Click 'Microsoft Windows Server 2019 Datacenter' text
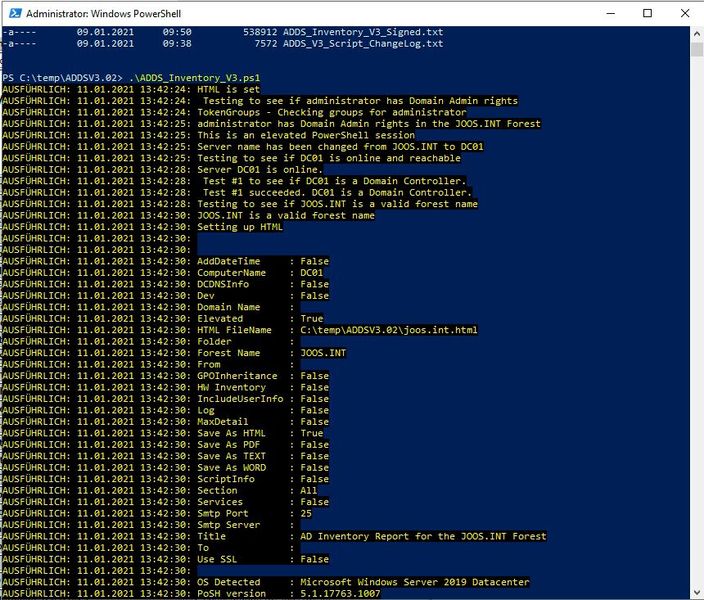 pos(414,582)
